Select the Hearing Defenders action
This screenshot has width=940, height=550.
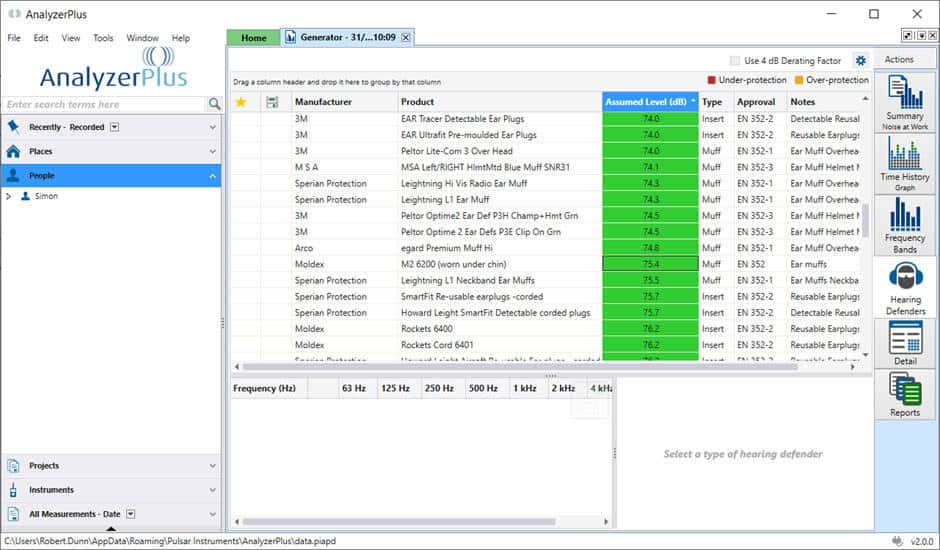[x=905, y=289]
